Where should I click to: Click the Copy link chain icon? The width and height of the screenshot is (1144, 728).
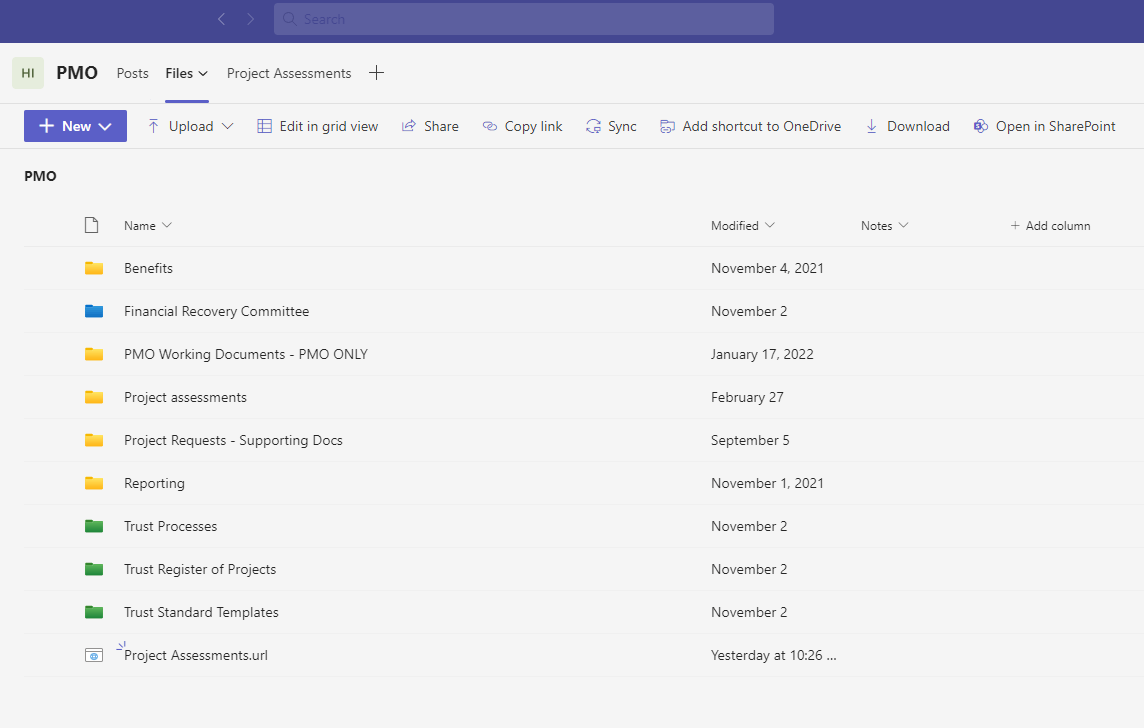[x=490, y=126]
